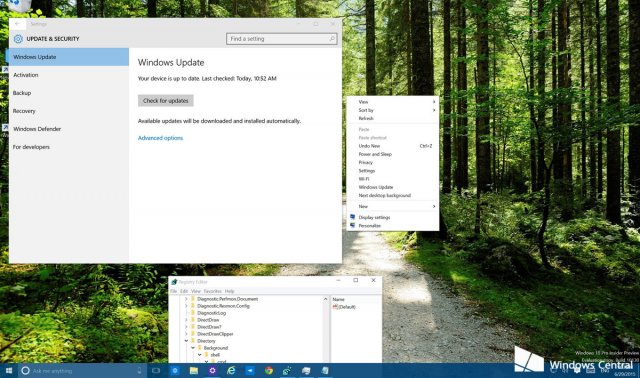Viewport: 640px width, 378px height.
Task: Launch Google Chrome from the taskbar
Action: (269, 371)
